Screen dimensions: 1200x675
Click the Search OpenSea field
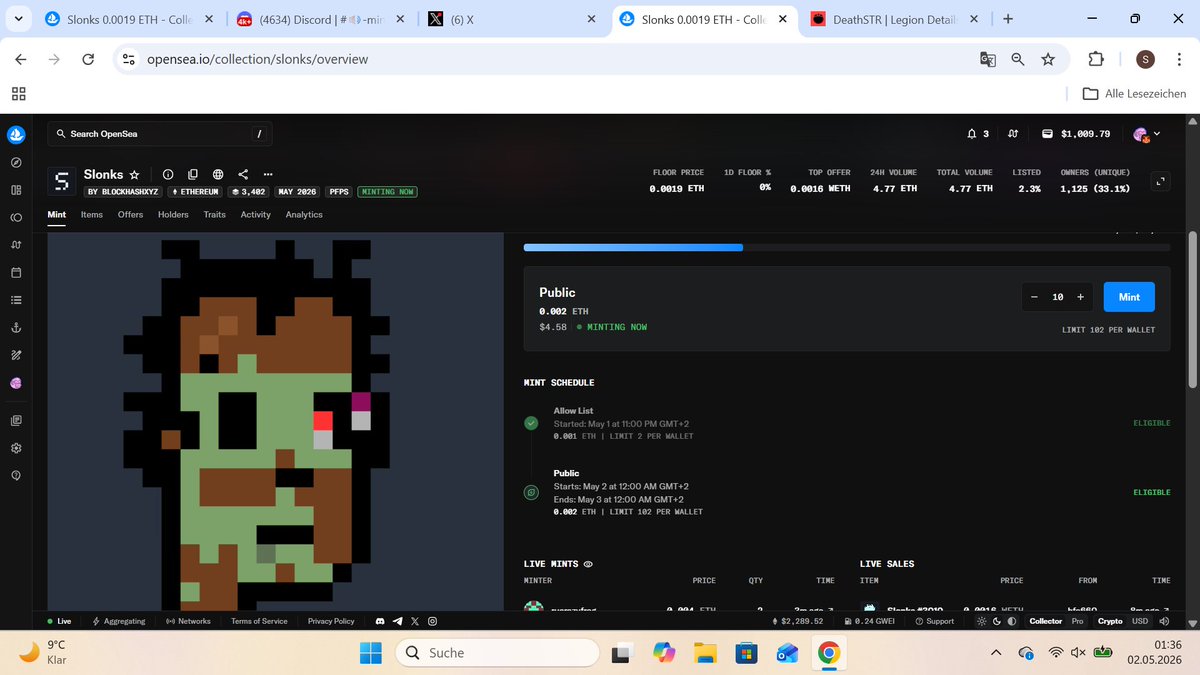(159, 134)
